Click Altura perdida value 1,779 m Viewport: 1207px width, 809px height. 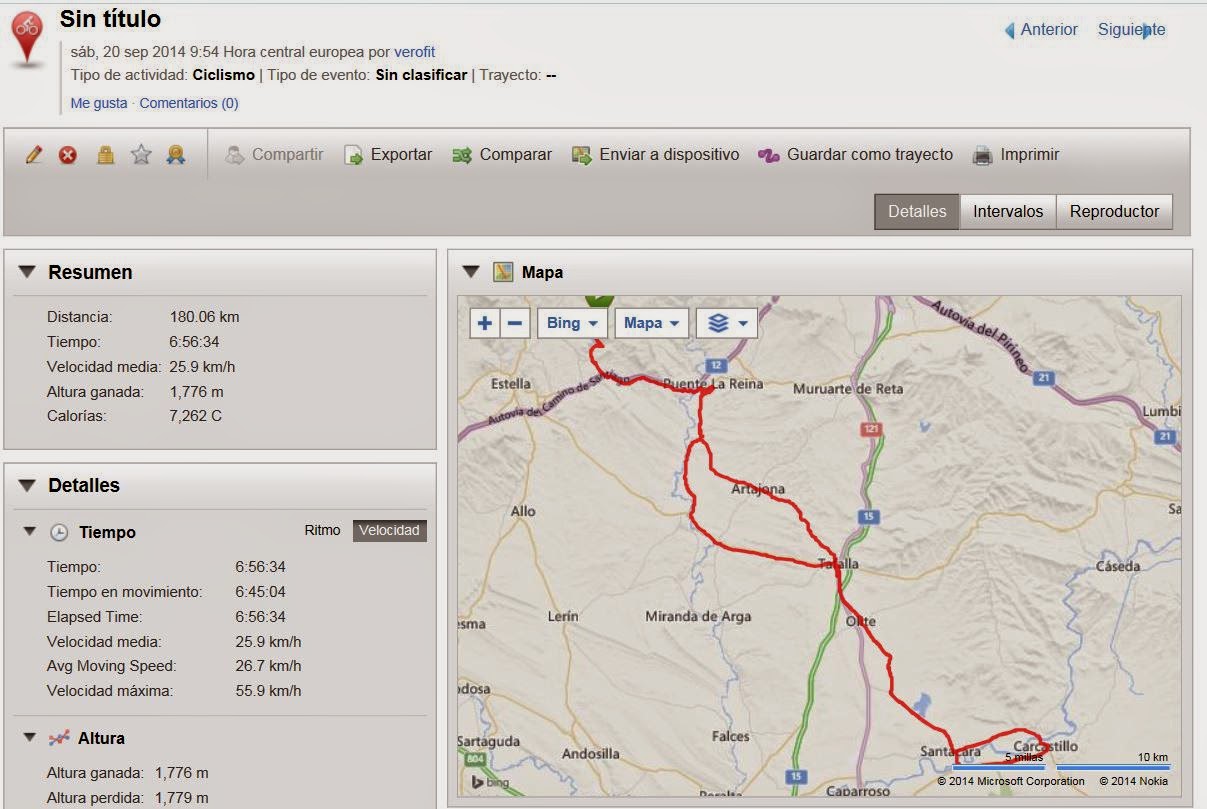pos(182,798)
